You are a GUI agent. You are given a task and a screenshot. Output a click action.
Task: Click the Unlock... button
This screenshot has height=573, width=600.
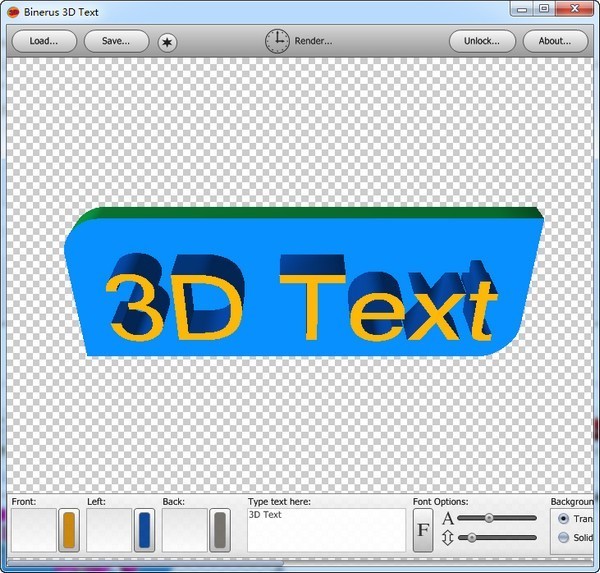[482, 41]
